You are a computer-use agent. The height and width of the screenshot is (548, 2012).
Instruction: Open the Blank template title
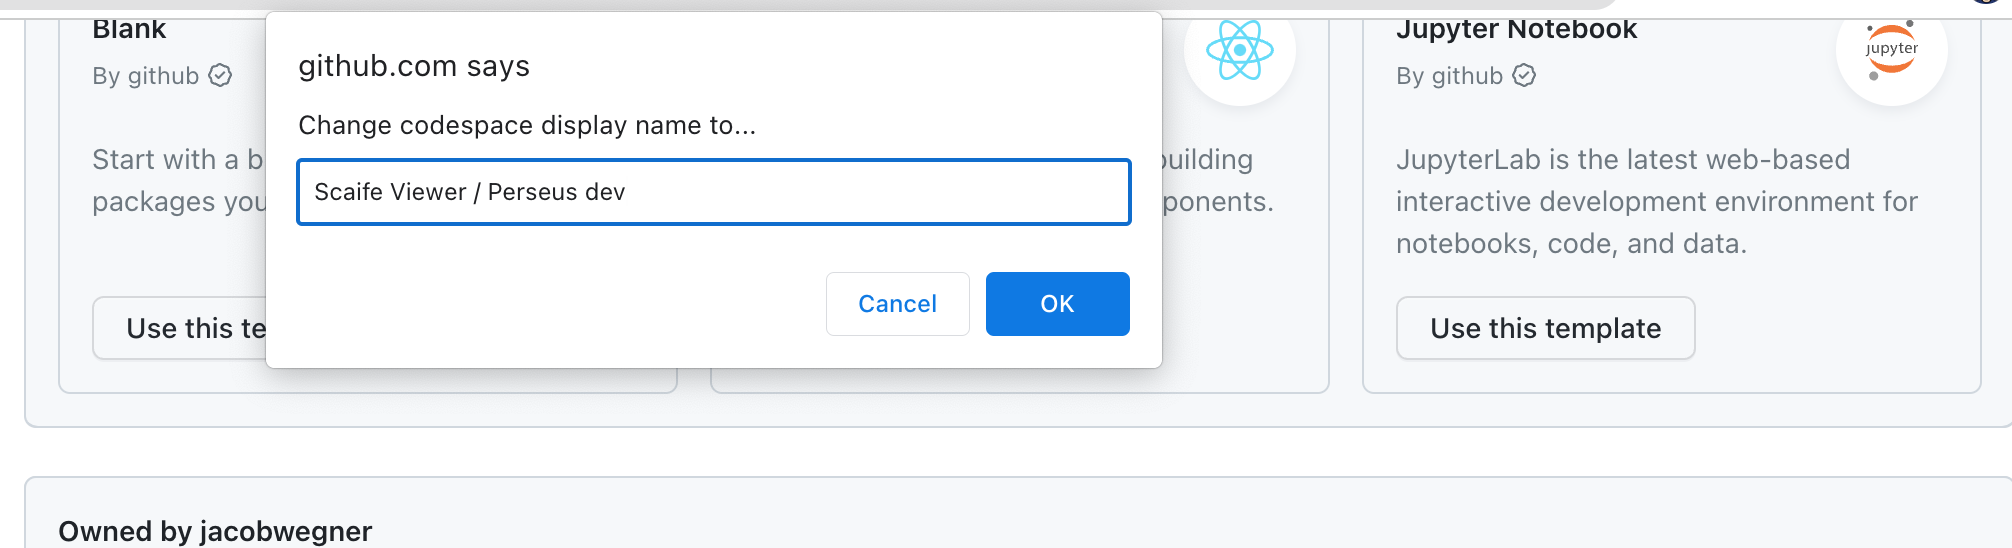129,29
